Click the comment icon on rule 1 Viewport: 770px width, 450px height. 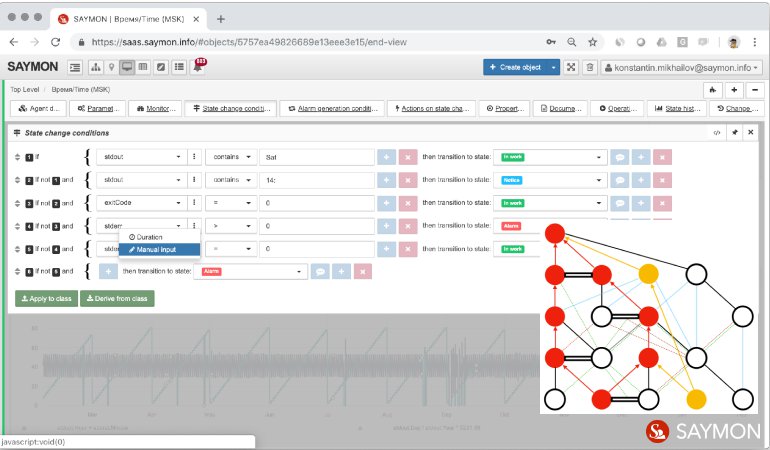pyautogui.click(x=620, y=157)
